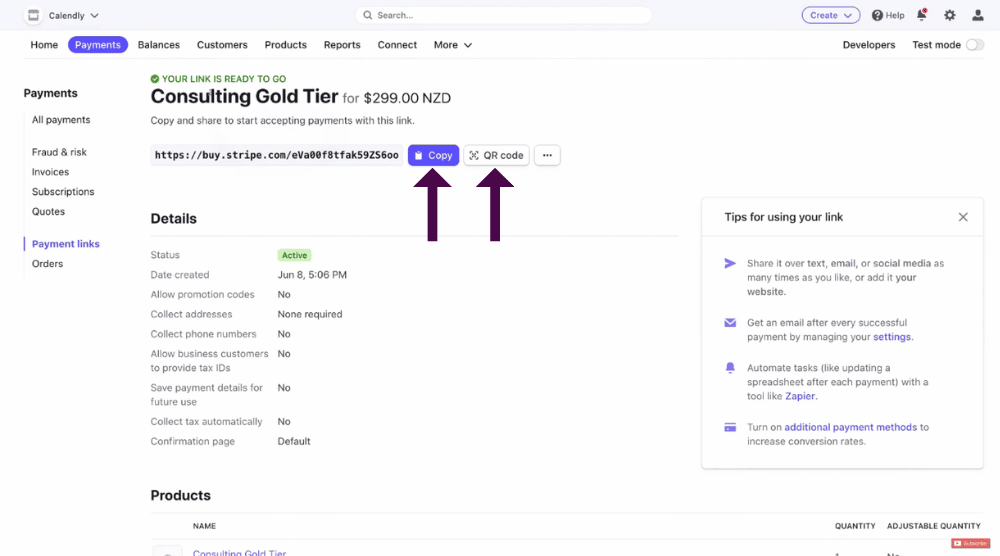Open the settings link in tips
The height and width of the screenshot is (556, 1000).
[x=892, y=337]
